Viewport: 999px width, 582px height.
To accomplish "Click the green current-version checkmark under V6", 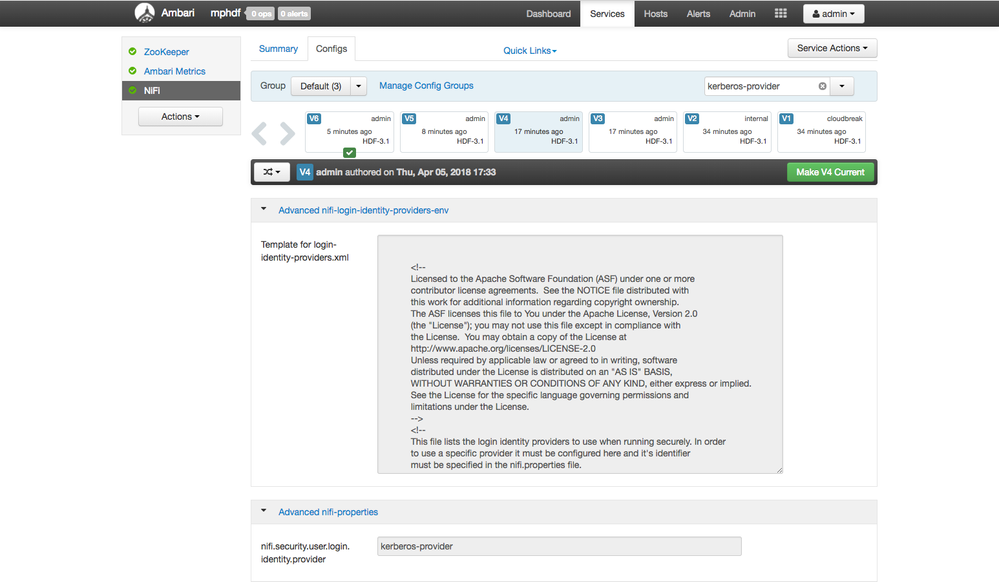I will point(349,152).
